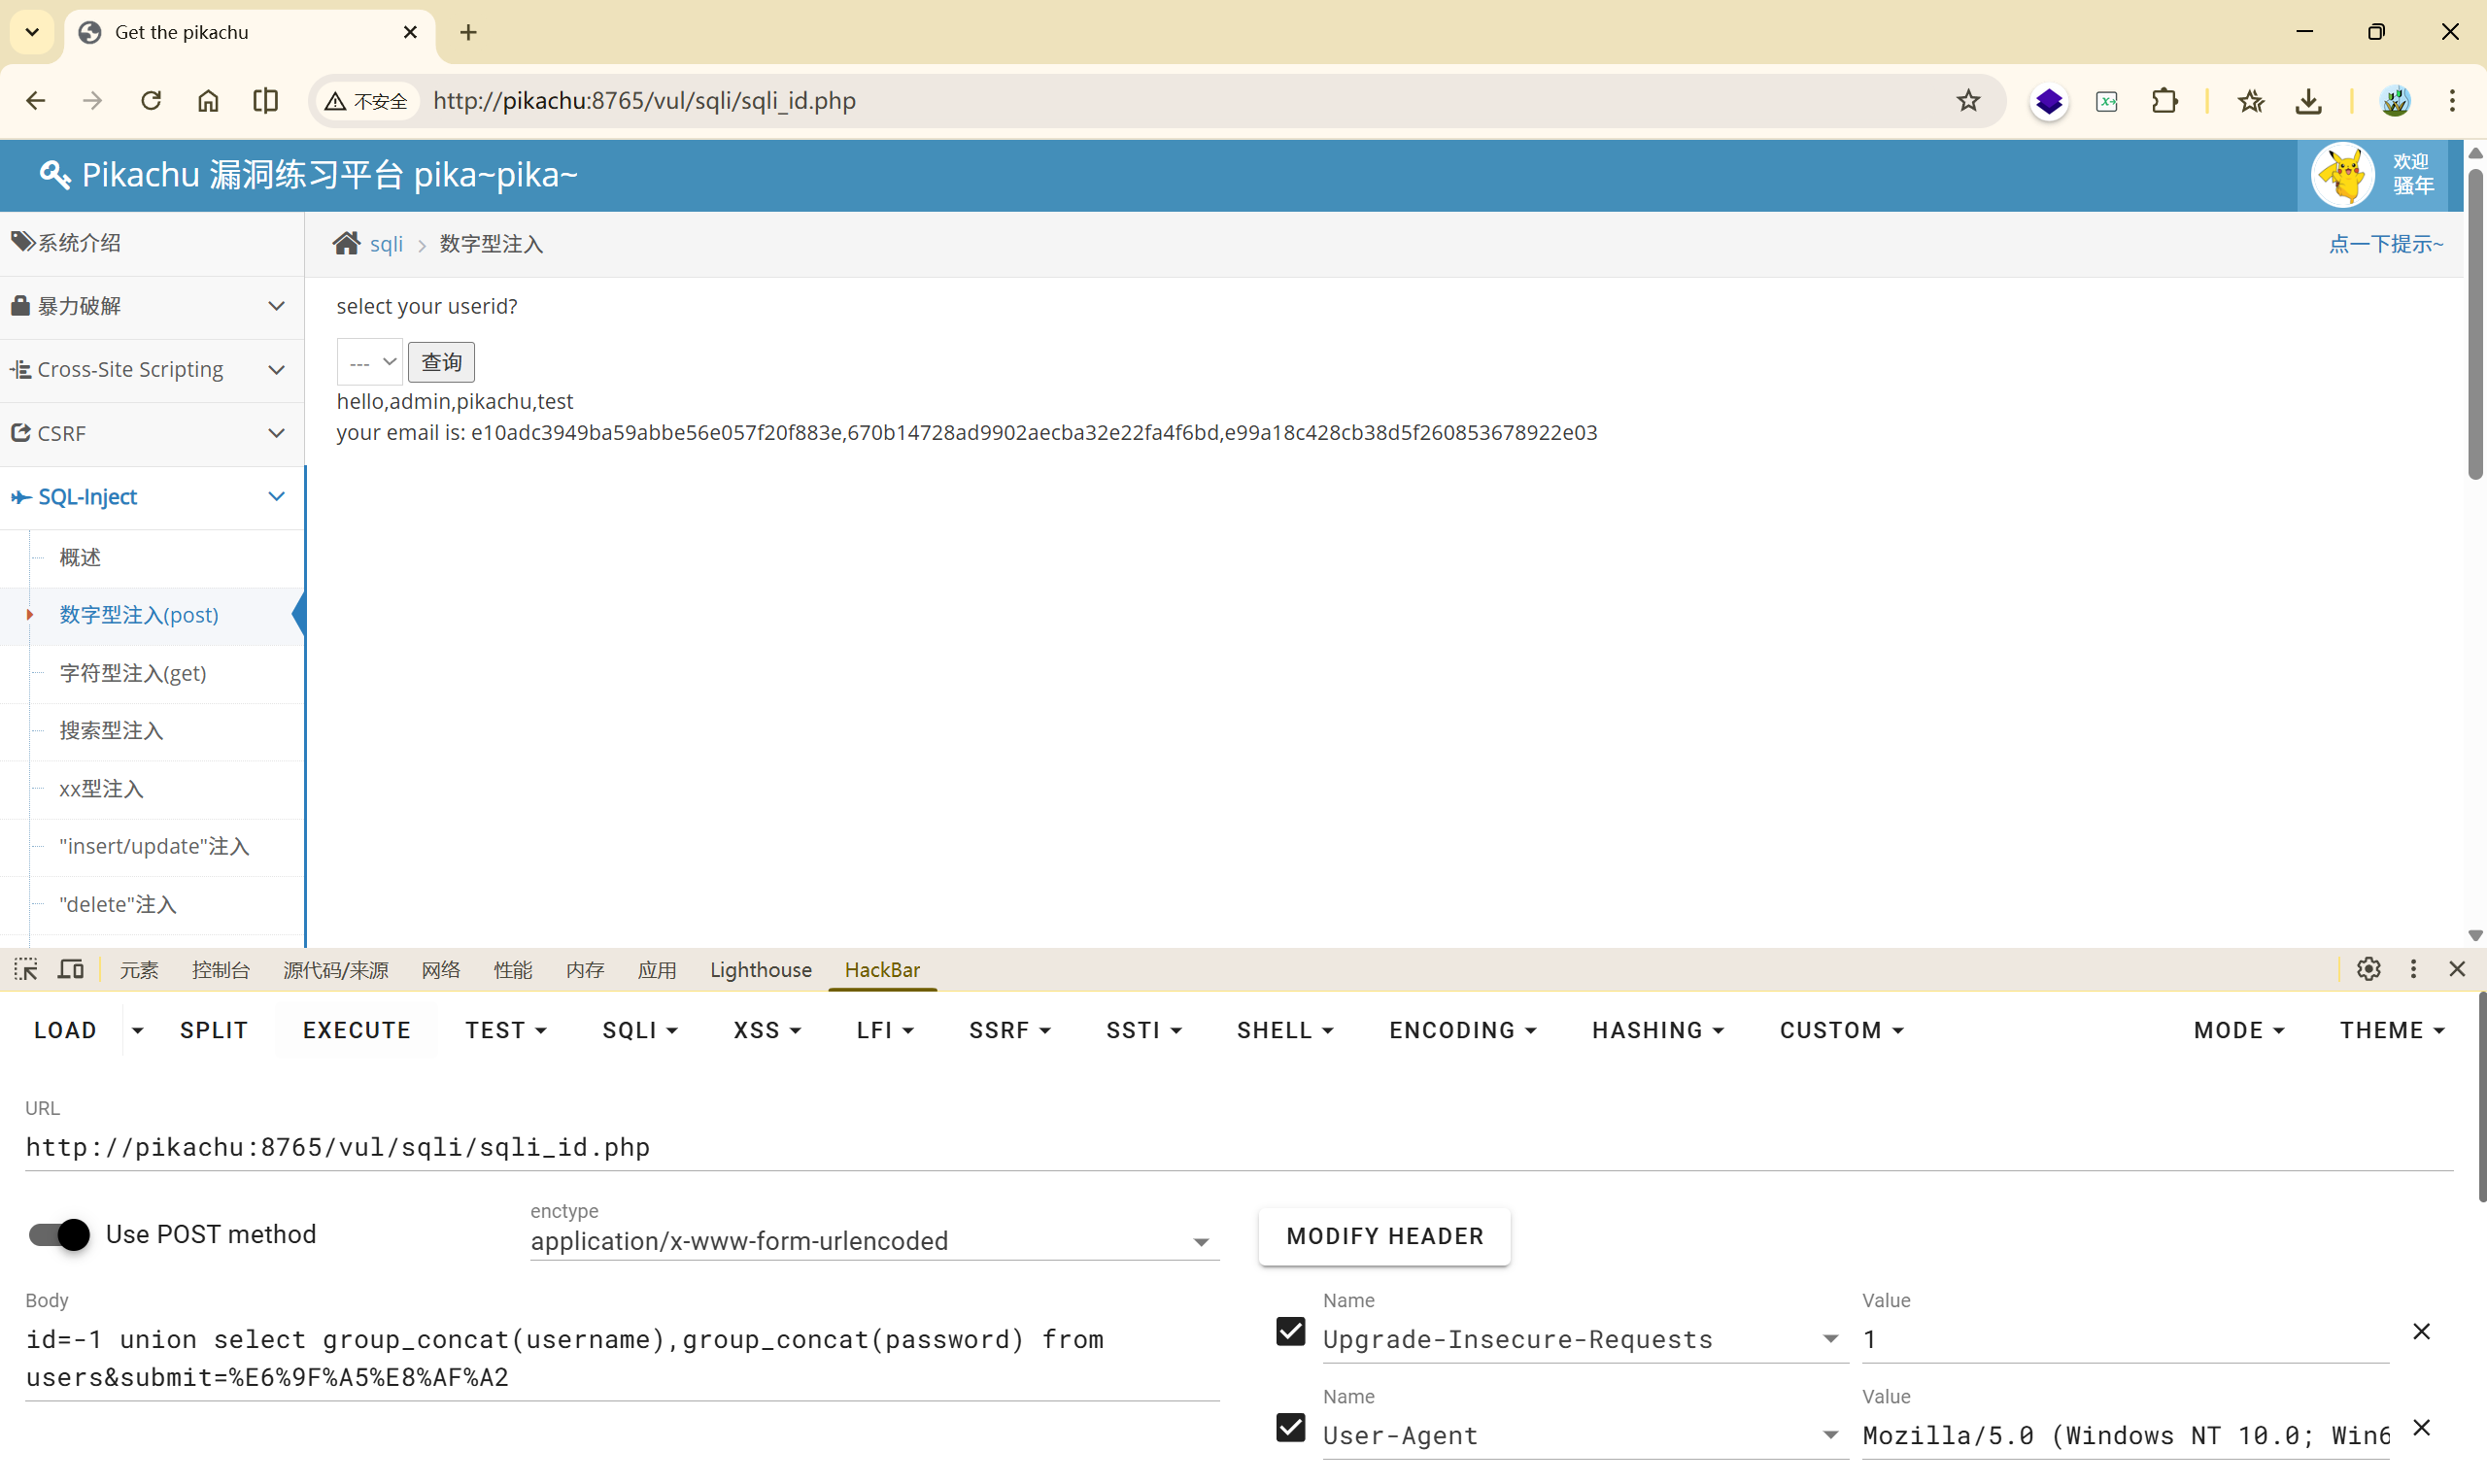Open the browser downloads icon
2487x1484 pixels.
(x=2308, y=101)
